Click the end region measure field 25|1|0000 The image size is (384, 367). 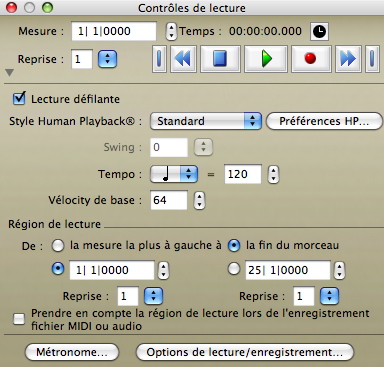click(288, 270)
